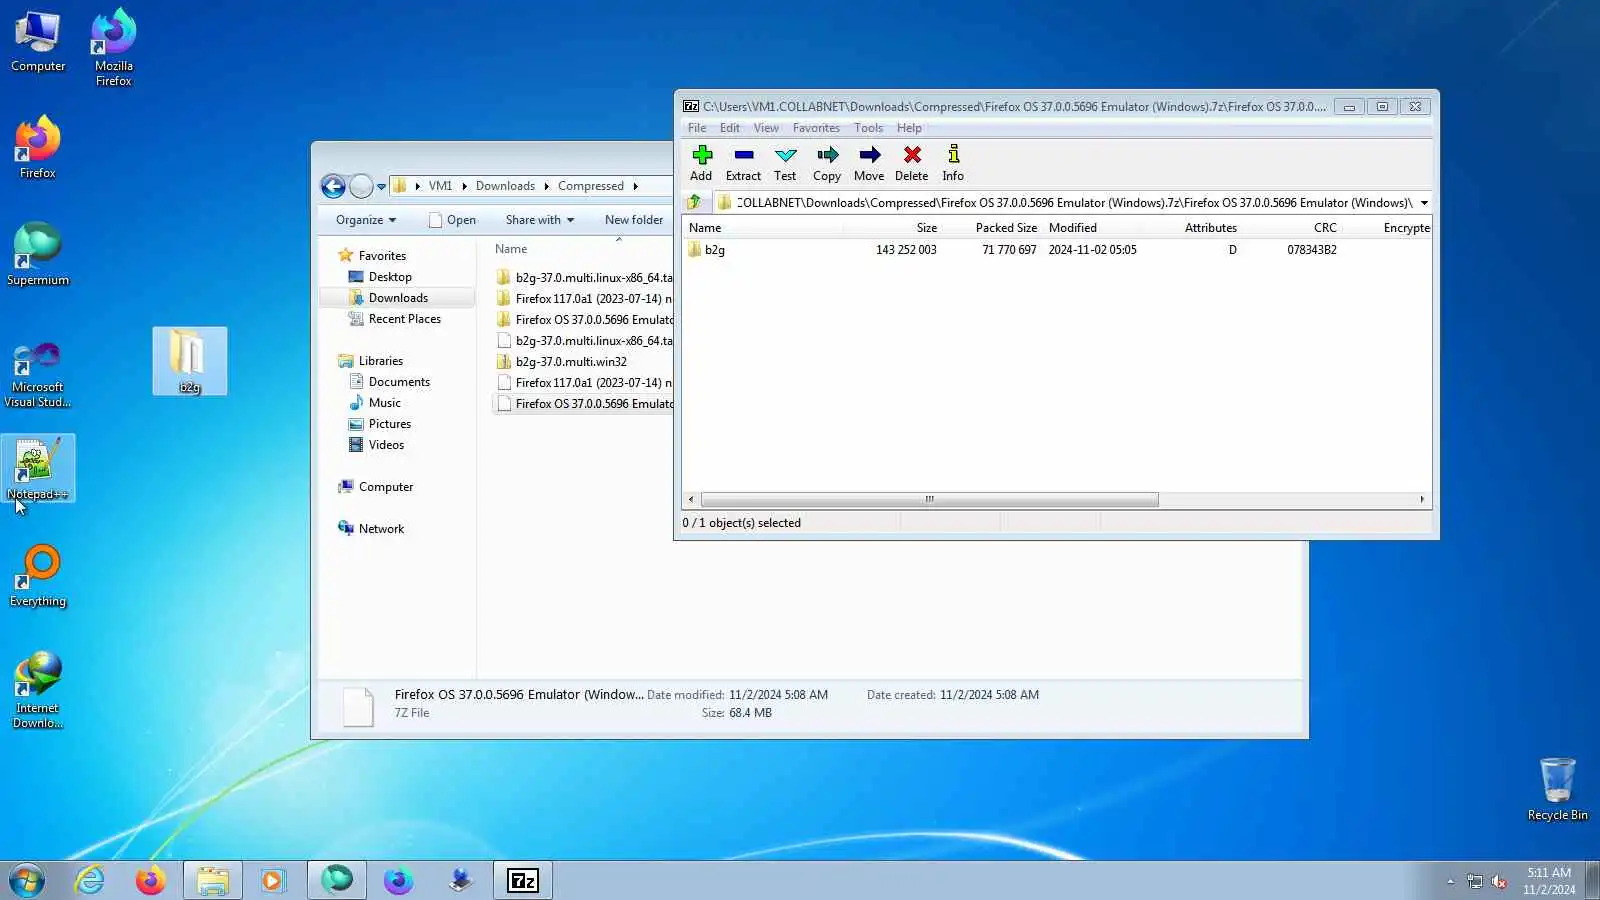1600x900 pixels.
Task: Select Music library in the Explorer sidebar
Action: (385, 403)
